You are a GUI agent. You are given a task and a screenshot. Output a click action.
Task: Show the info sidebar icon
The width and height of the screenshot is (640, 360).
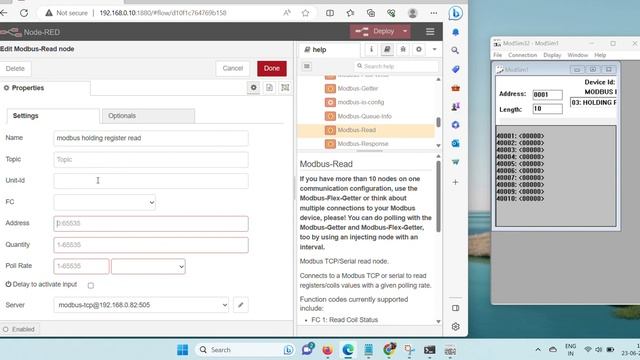(371, 49)
